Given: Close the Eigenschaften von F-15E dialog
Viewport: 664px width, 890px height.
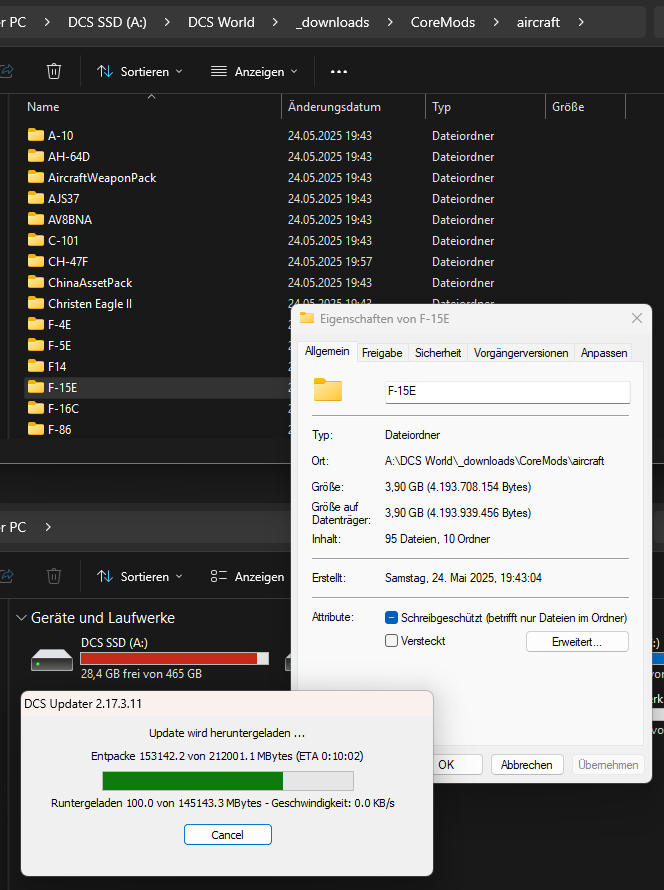Looking at the screenshot, I should (637, 318).
